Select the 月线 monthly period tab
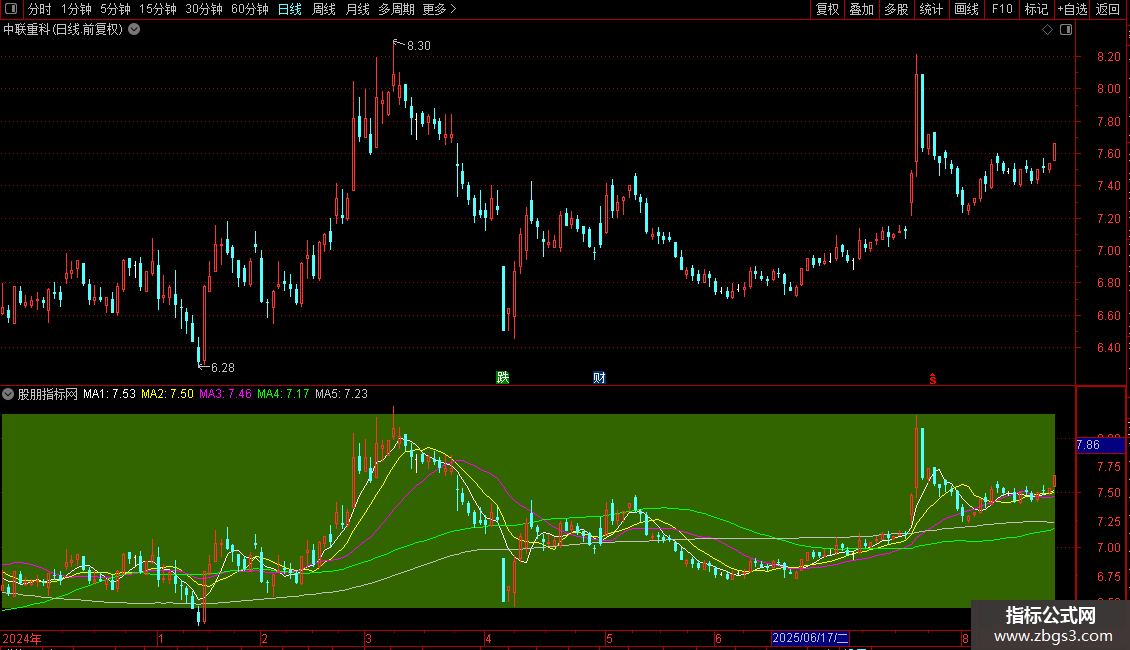 [357, 9]
